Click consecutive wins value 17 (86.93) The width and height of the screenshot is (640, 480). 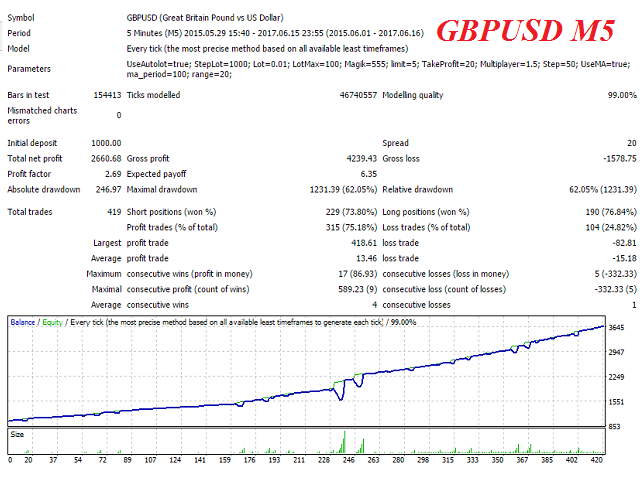pyautogui.click(x=358, y=274)
